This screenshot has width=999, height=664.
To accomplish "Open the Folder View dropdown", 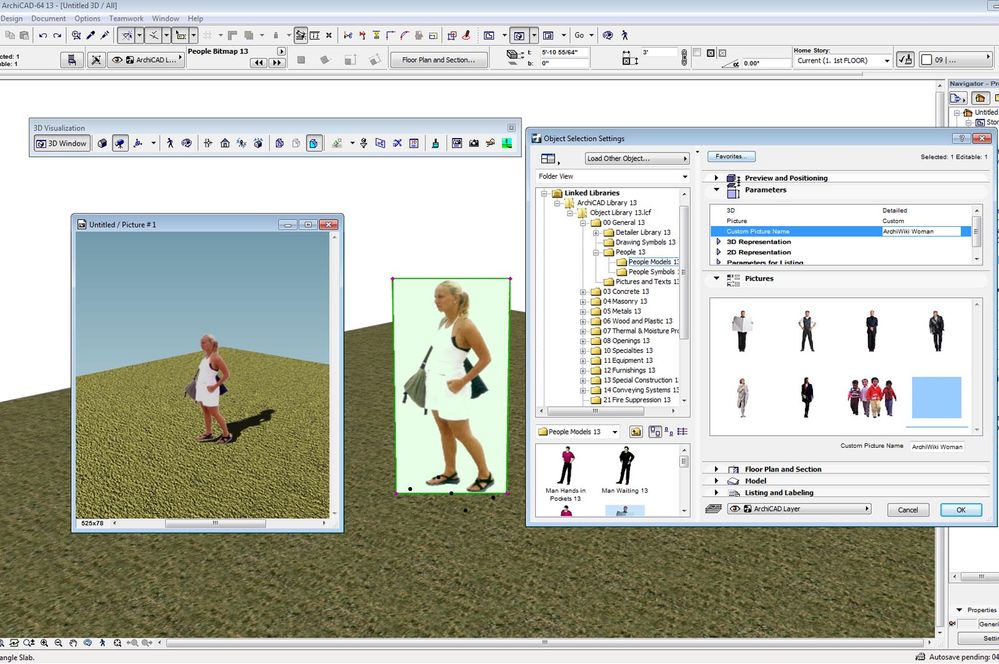I will tap(613, 177).
